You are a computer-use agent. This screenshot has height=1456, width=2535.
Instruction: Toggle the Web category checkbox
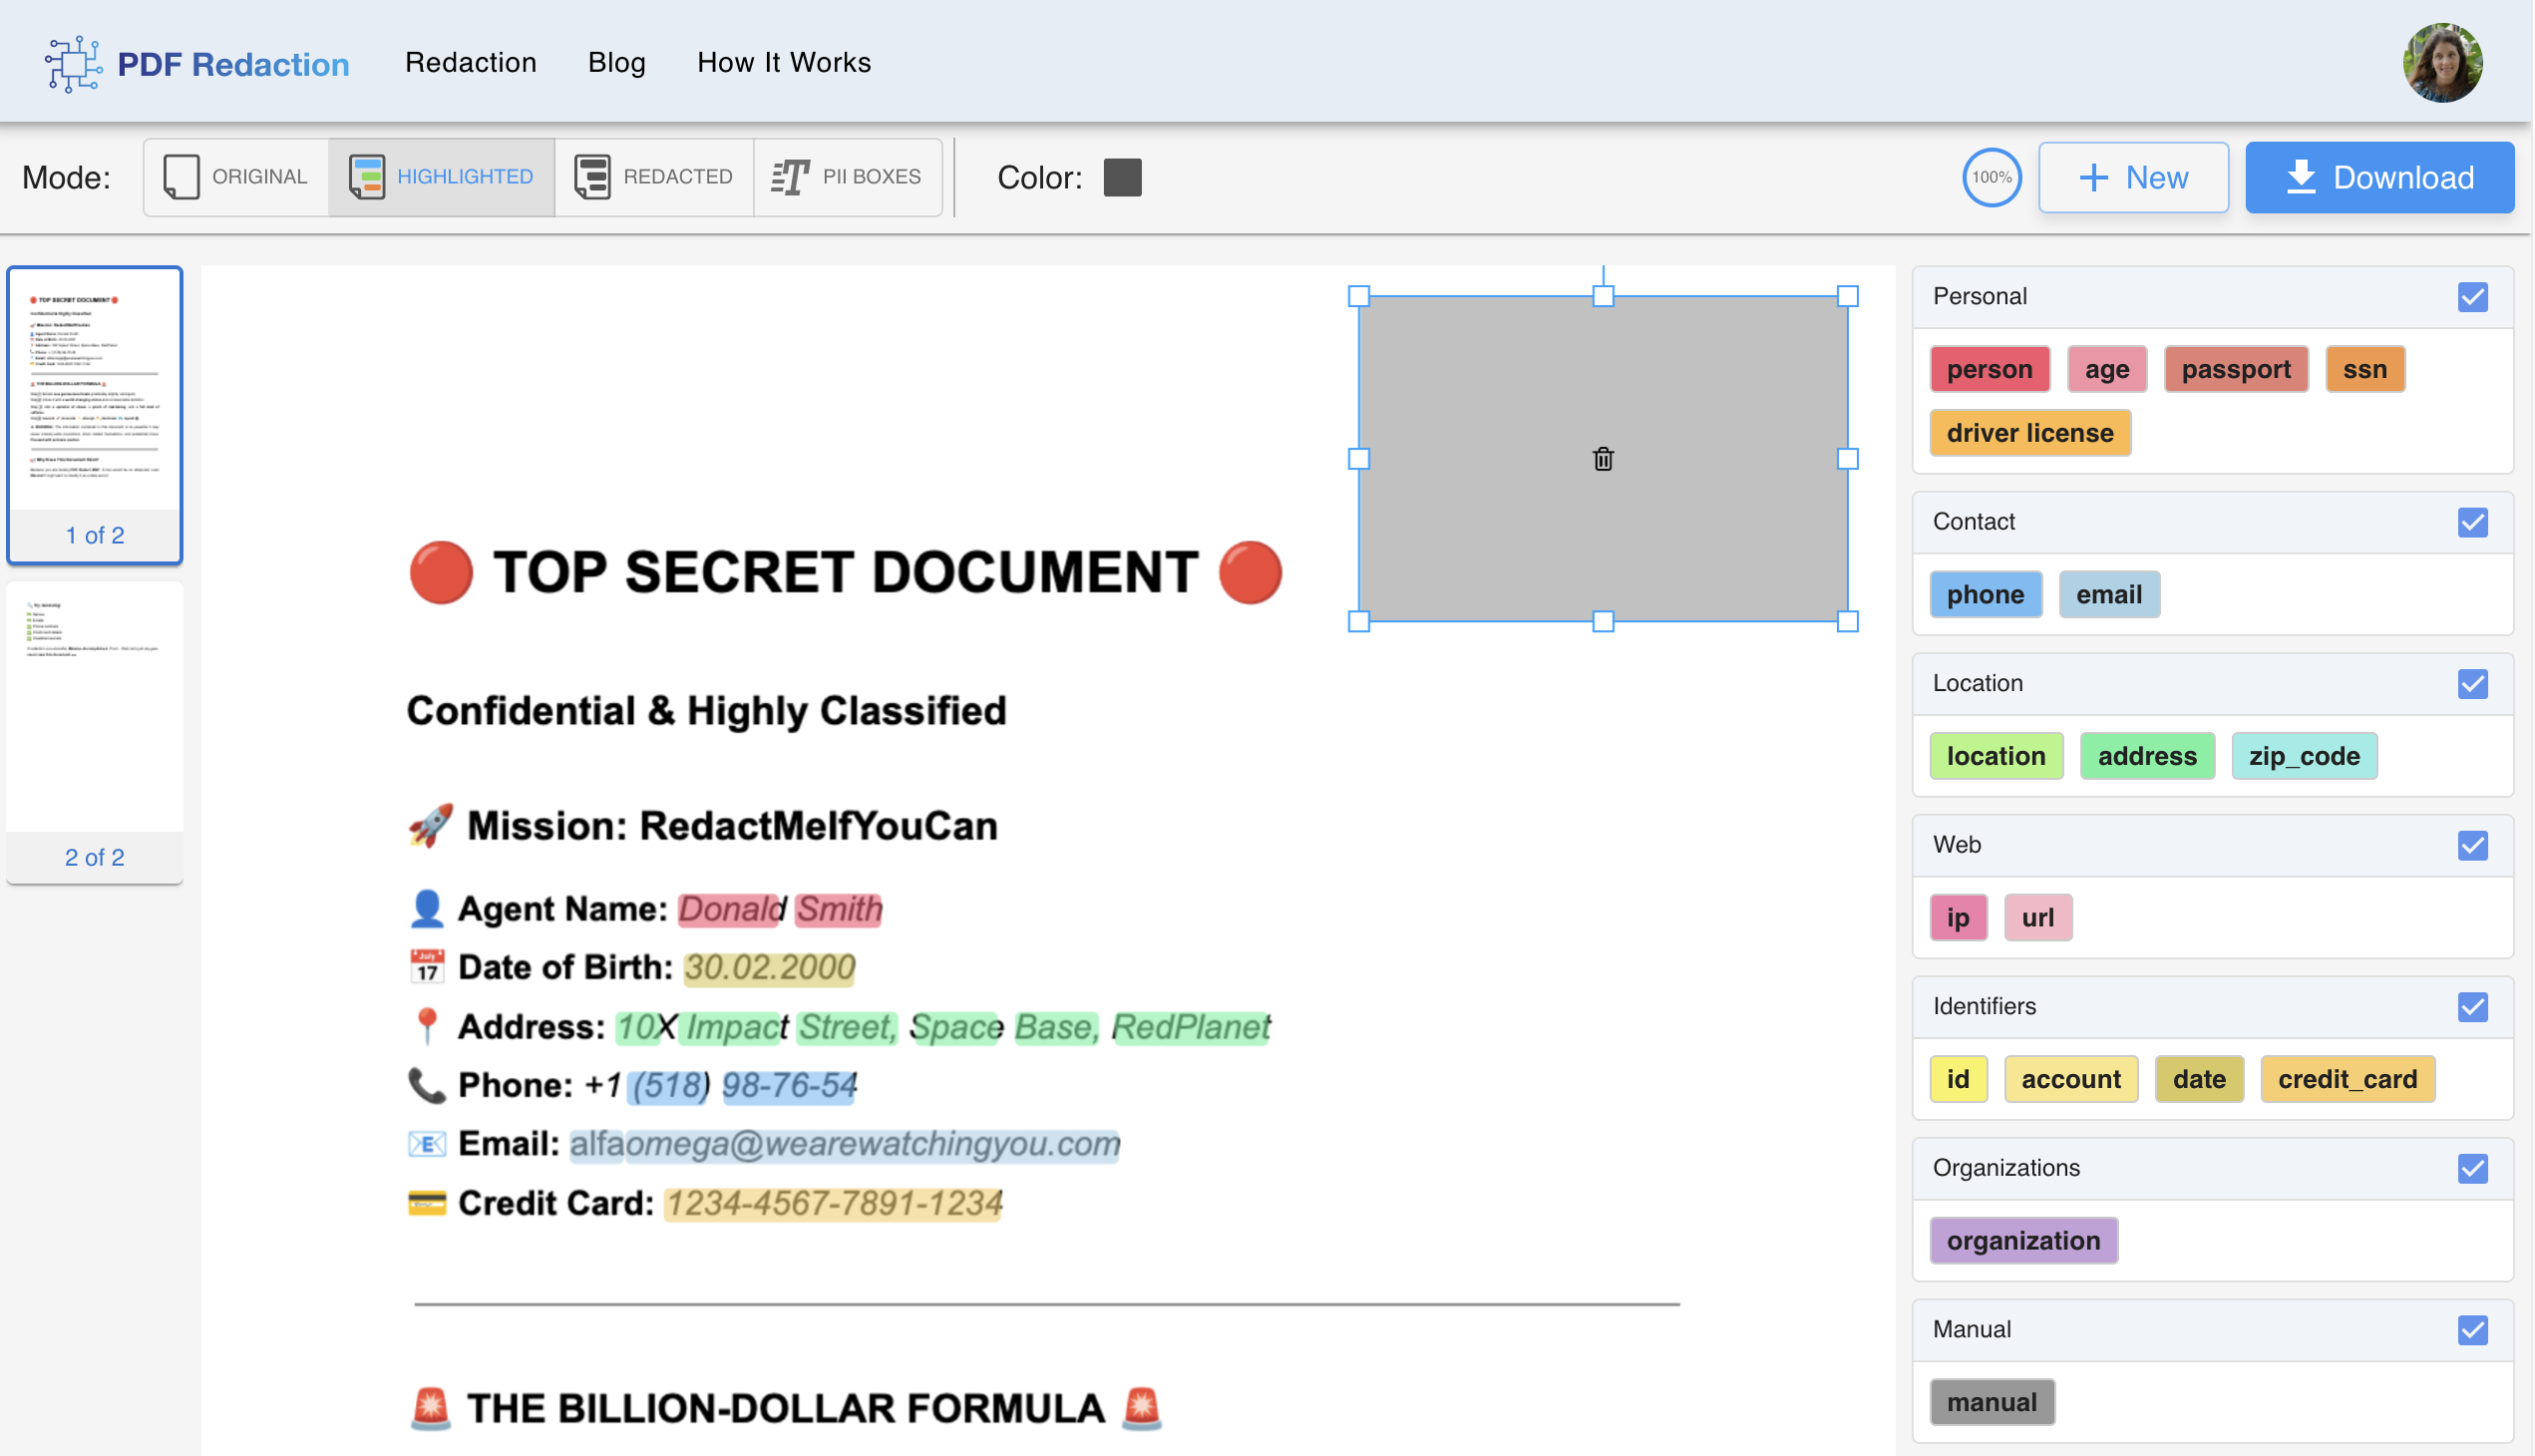tap(2472, 846)
